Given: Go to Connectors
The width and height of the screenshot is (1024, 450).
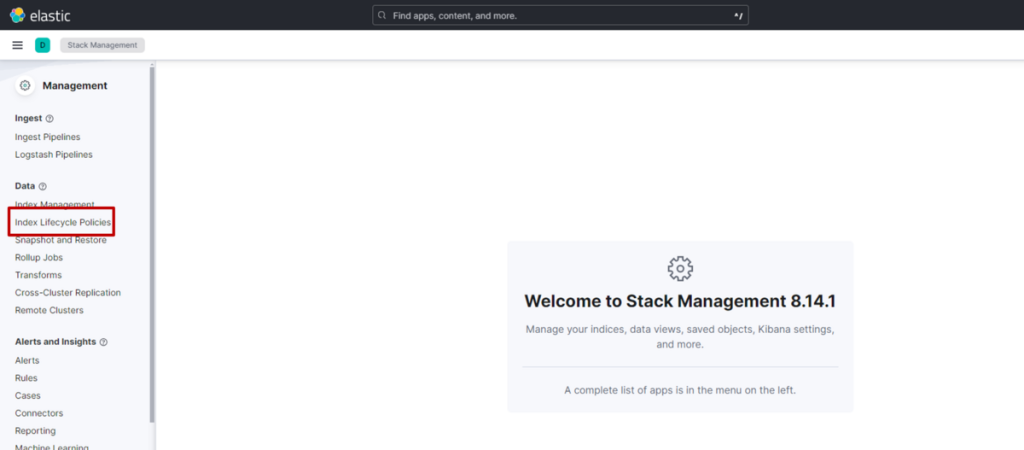Looking at the screenshot, I should tap(39, 413).
